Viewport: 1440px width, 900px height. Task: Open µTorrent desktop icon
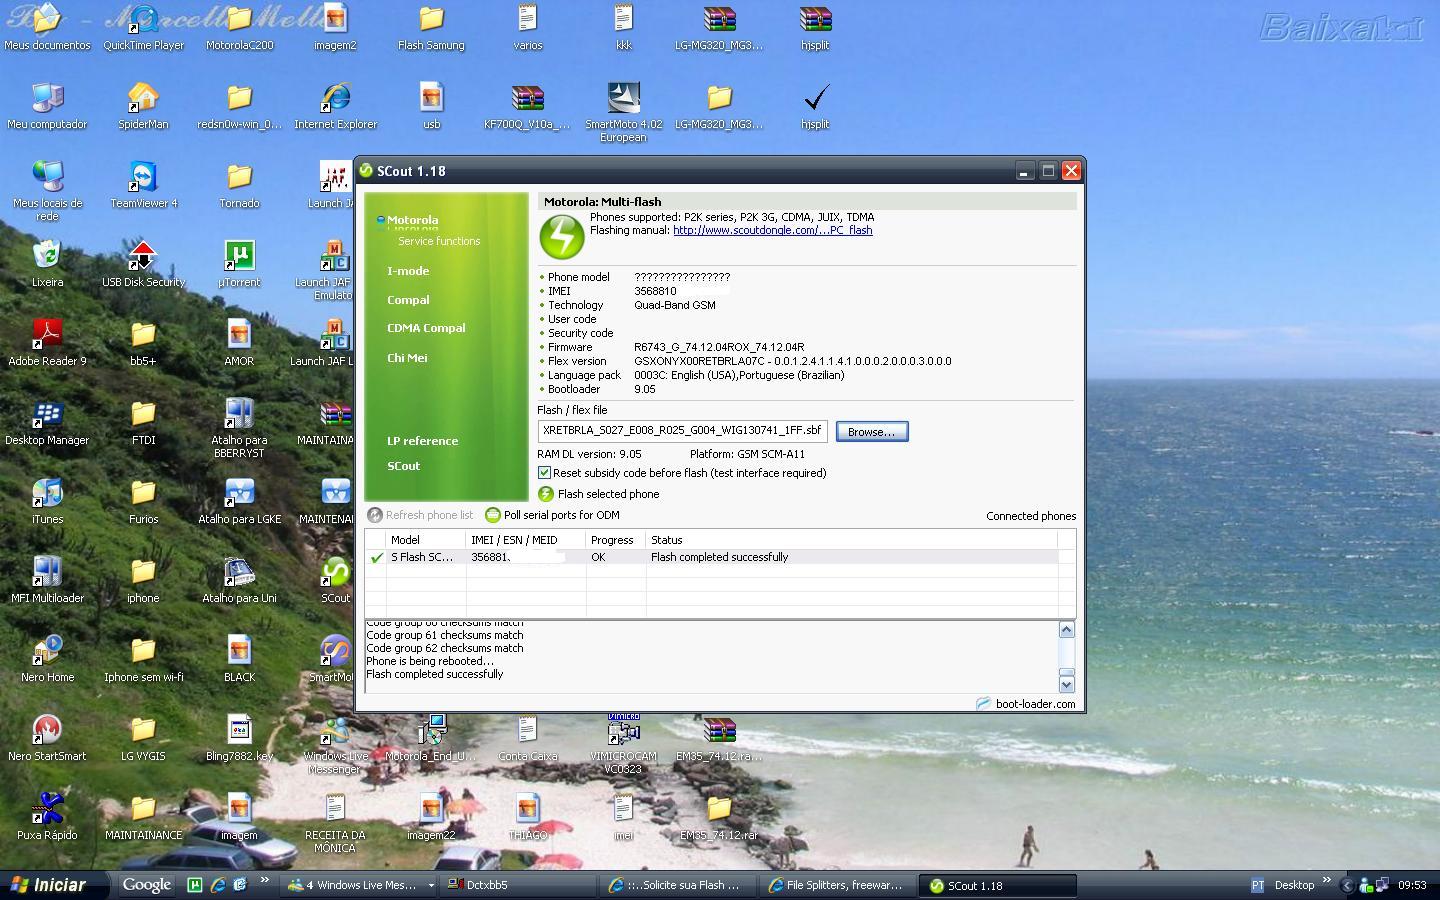pos(239,263)
